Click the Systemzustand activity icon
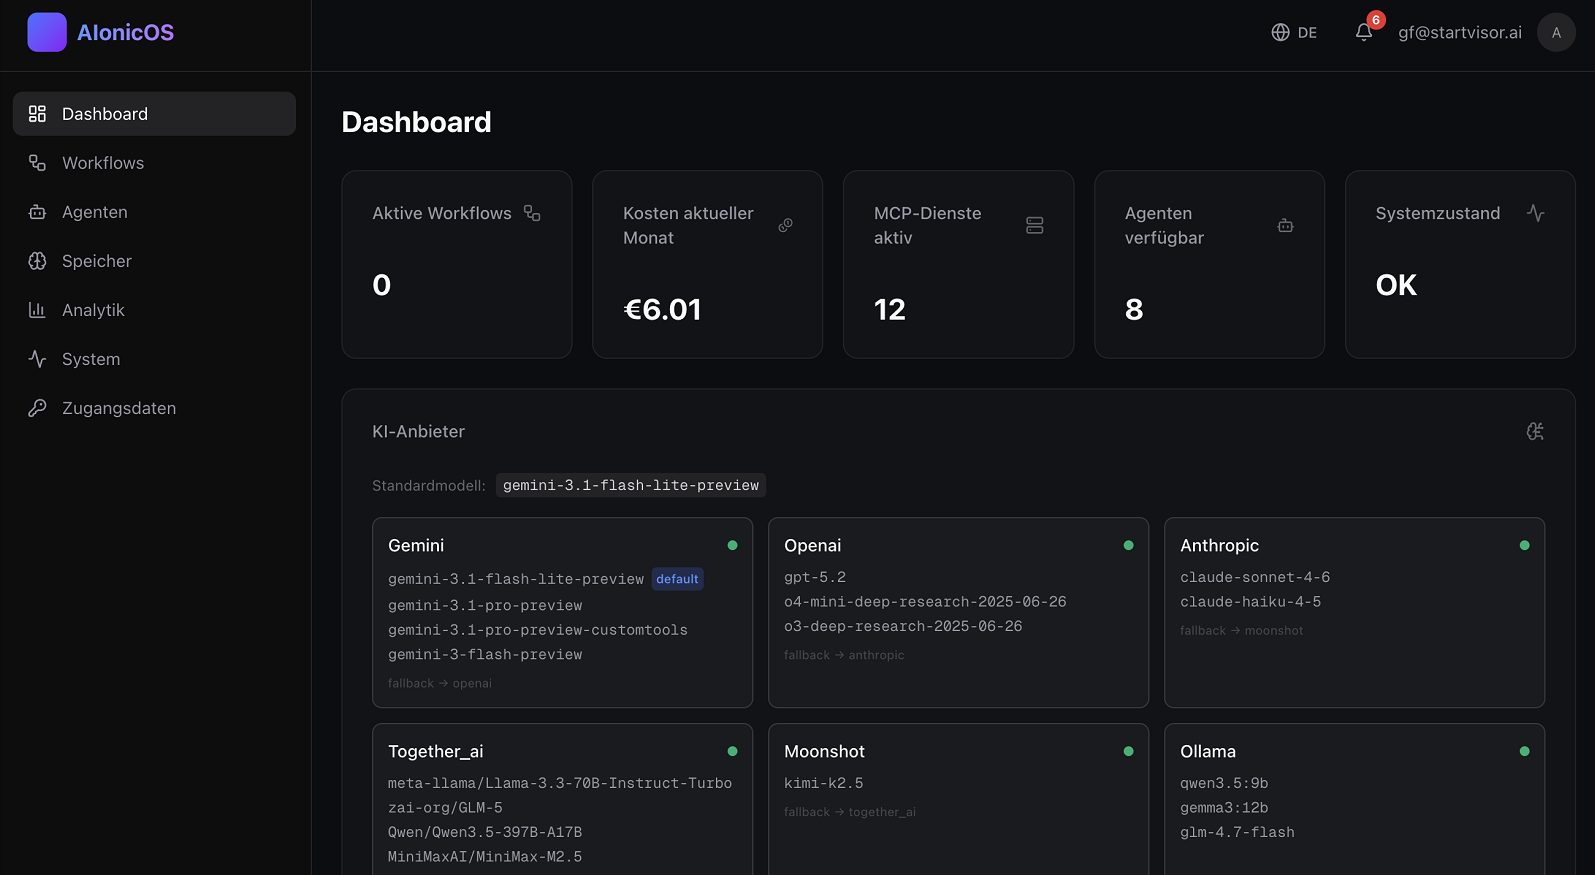Screen dimensions: 1595x875 [1535, 213]
